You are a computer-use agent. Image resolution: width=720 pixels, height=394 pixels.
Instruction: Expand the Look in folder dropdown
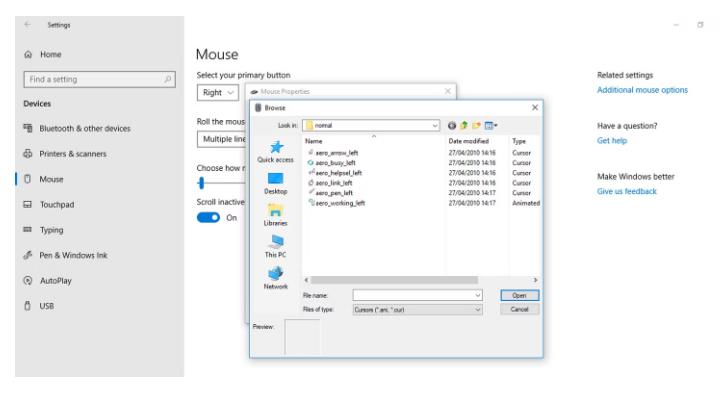coord(434,125)
